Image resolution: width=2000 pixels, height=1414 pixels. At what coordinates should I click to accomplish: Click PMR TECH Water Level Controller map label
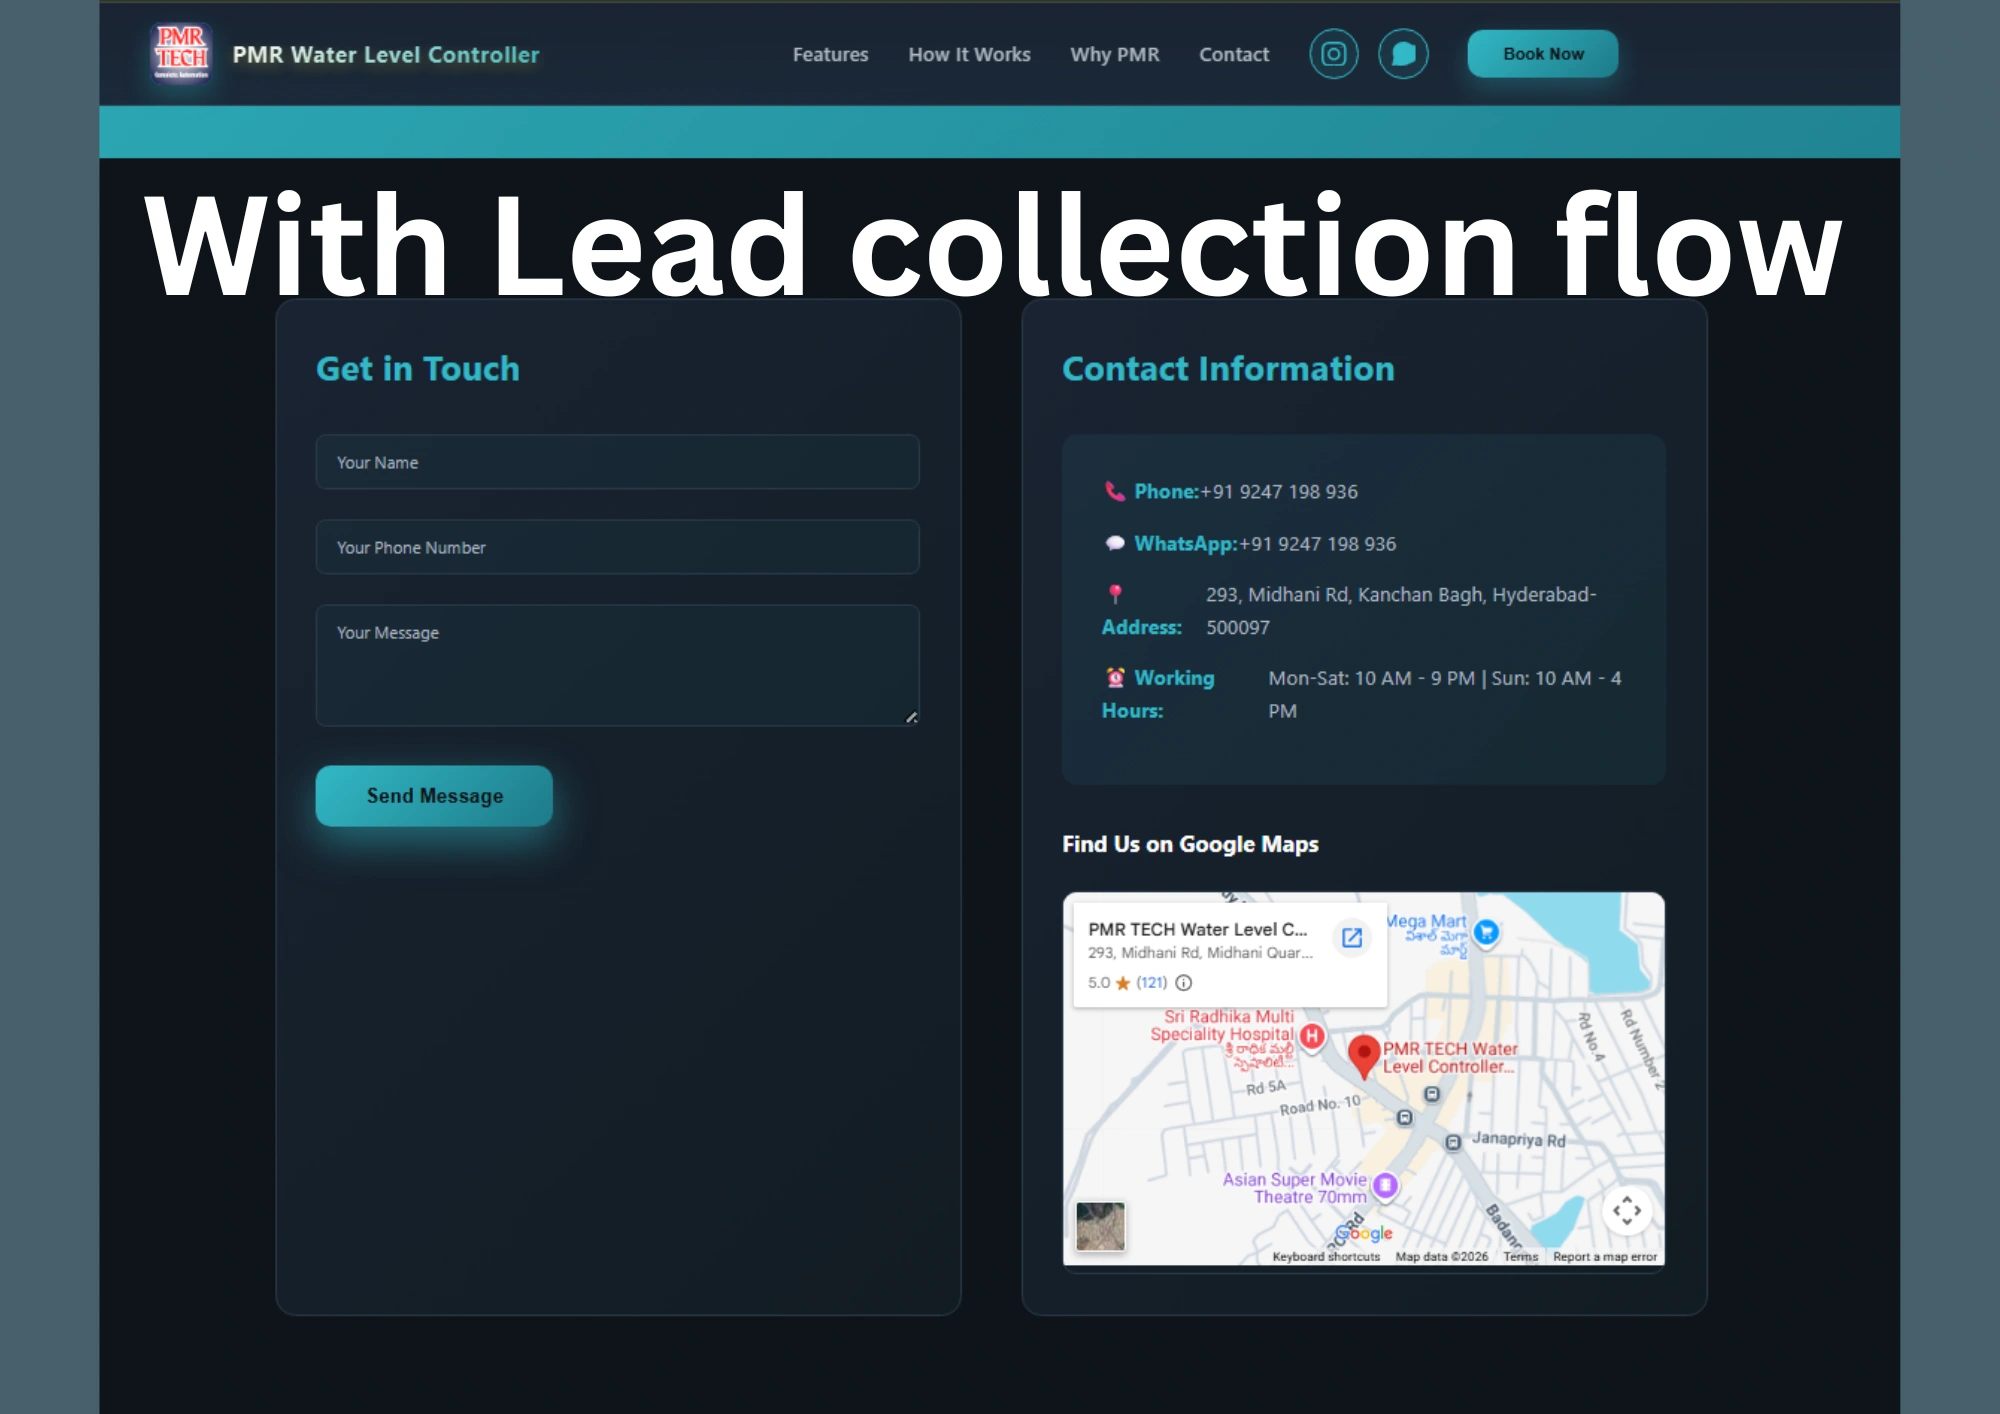click(1449, 1057)
